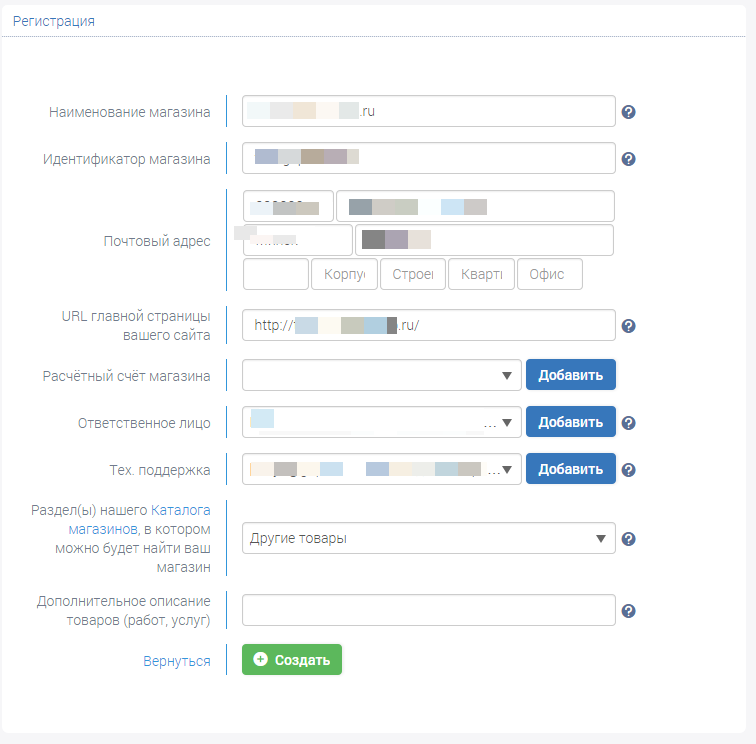This screenshot has width=756, height=744.
Task: Show help for Тех. поддержка row
Action: coord(628,470)
